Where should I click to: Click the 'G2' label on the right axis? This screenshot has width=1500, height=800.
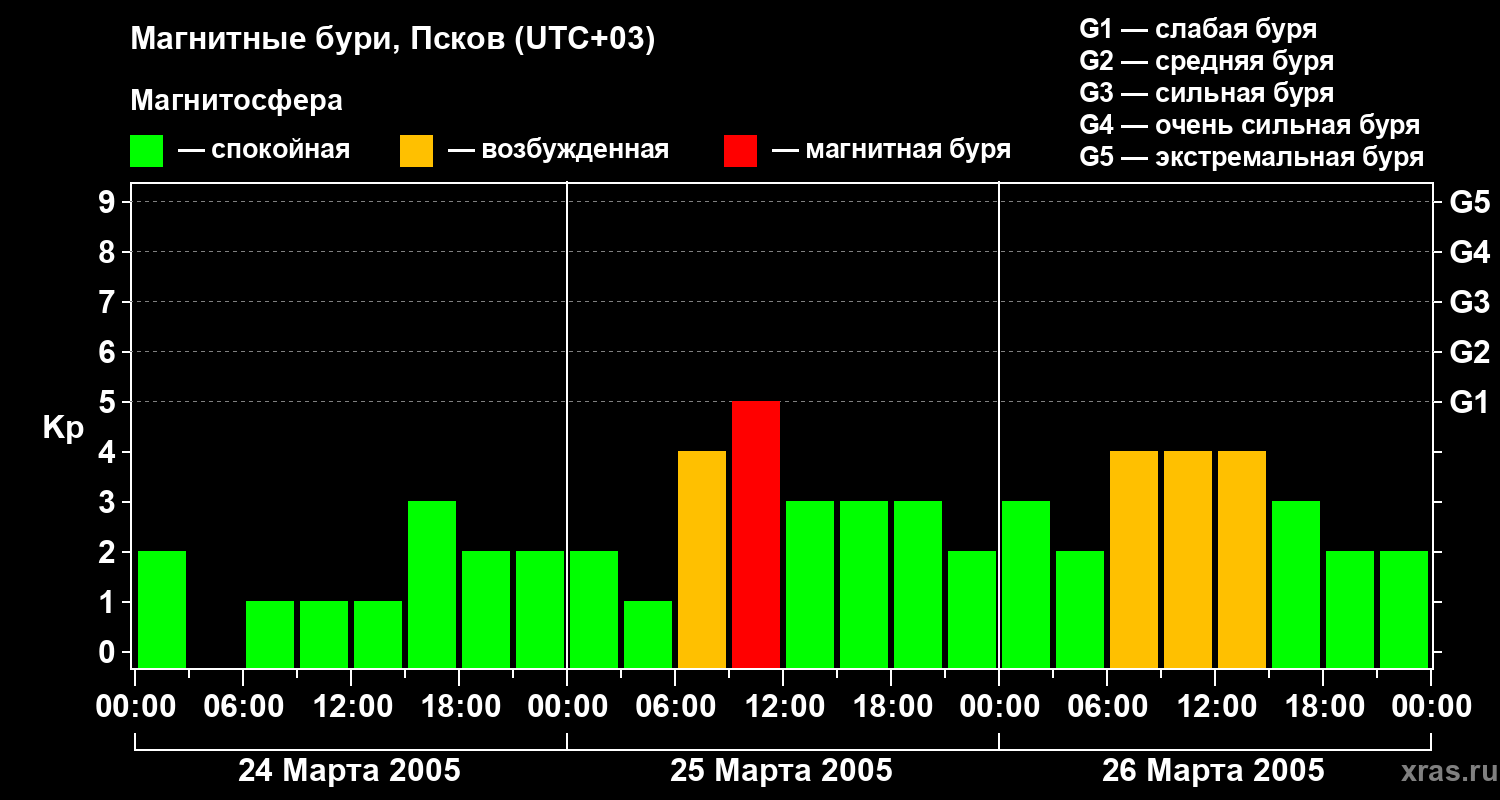point(1469,352)
